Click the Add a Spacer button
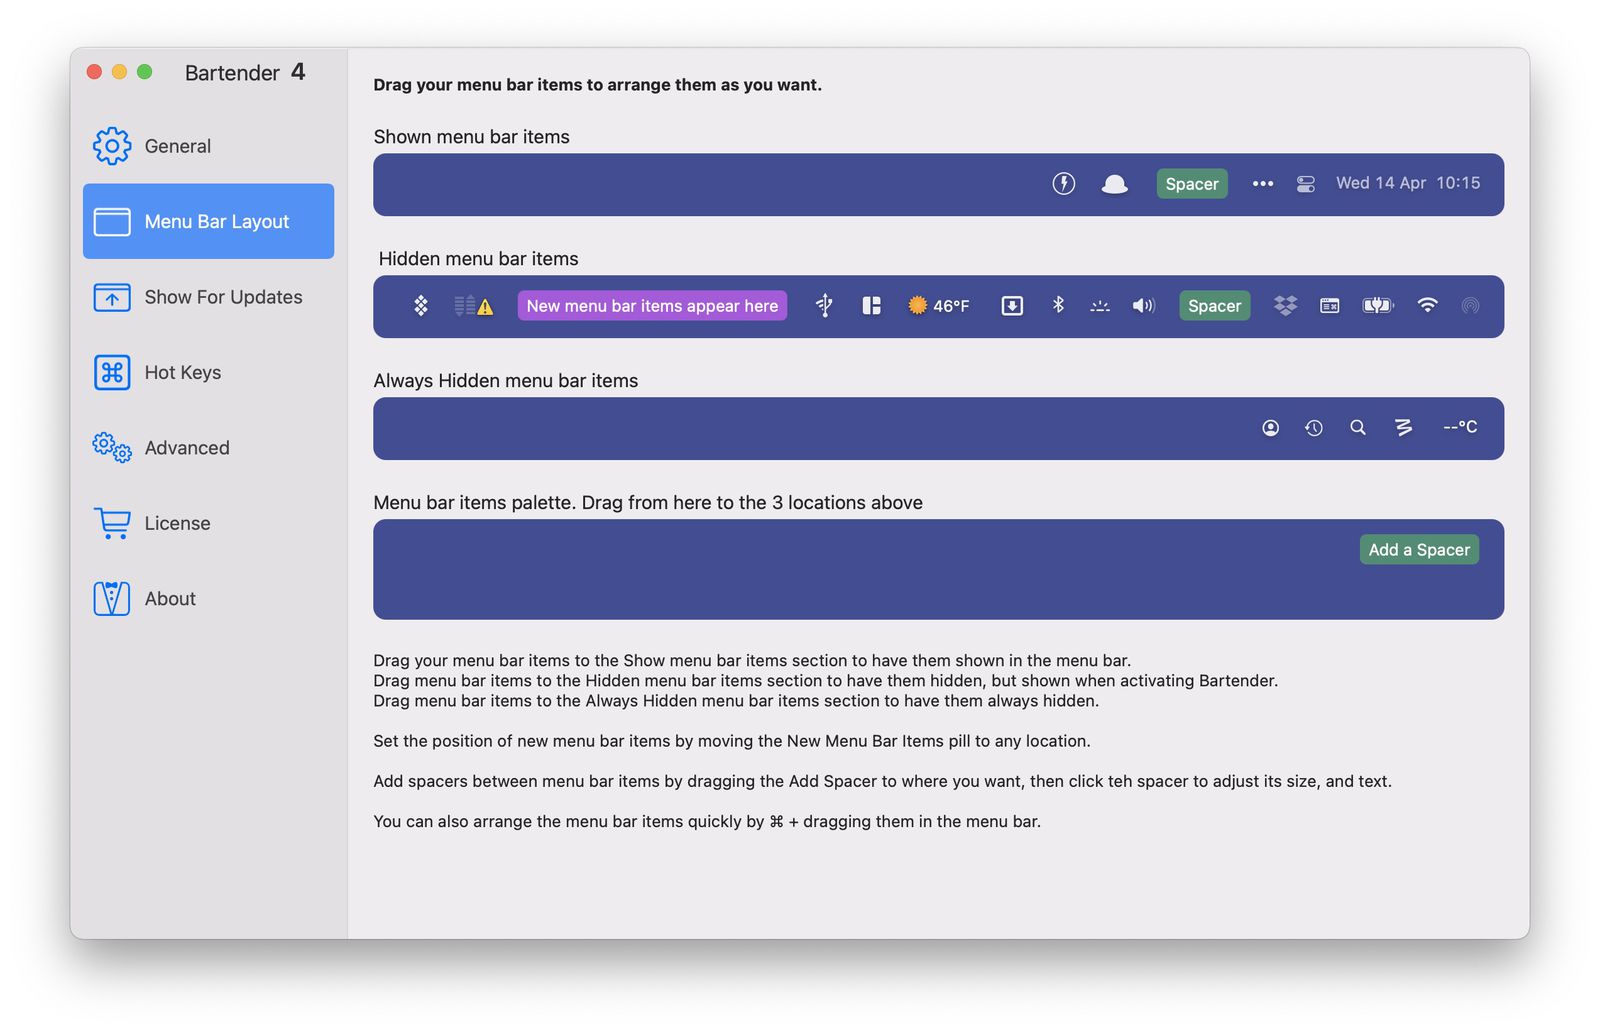This screenshot has height=1032, width=1600. pos(1419,549)
